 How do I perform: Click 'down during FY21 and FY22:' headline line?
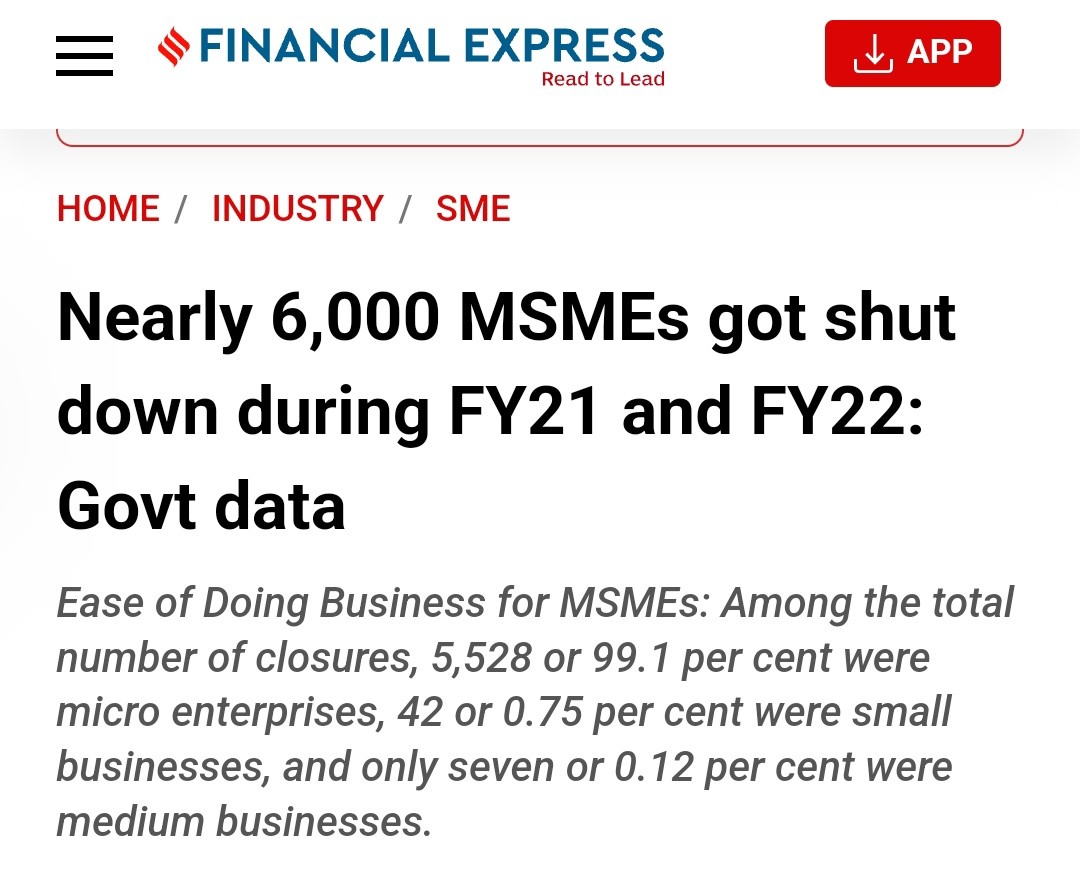pos(490,412)
